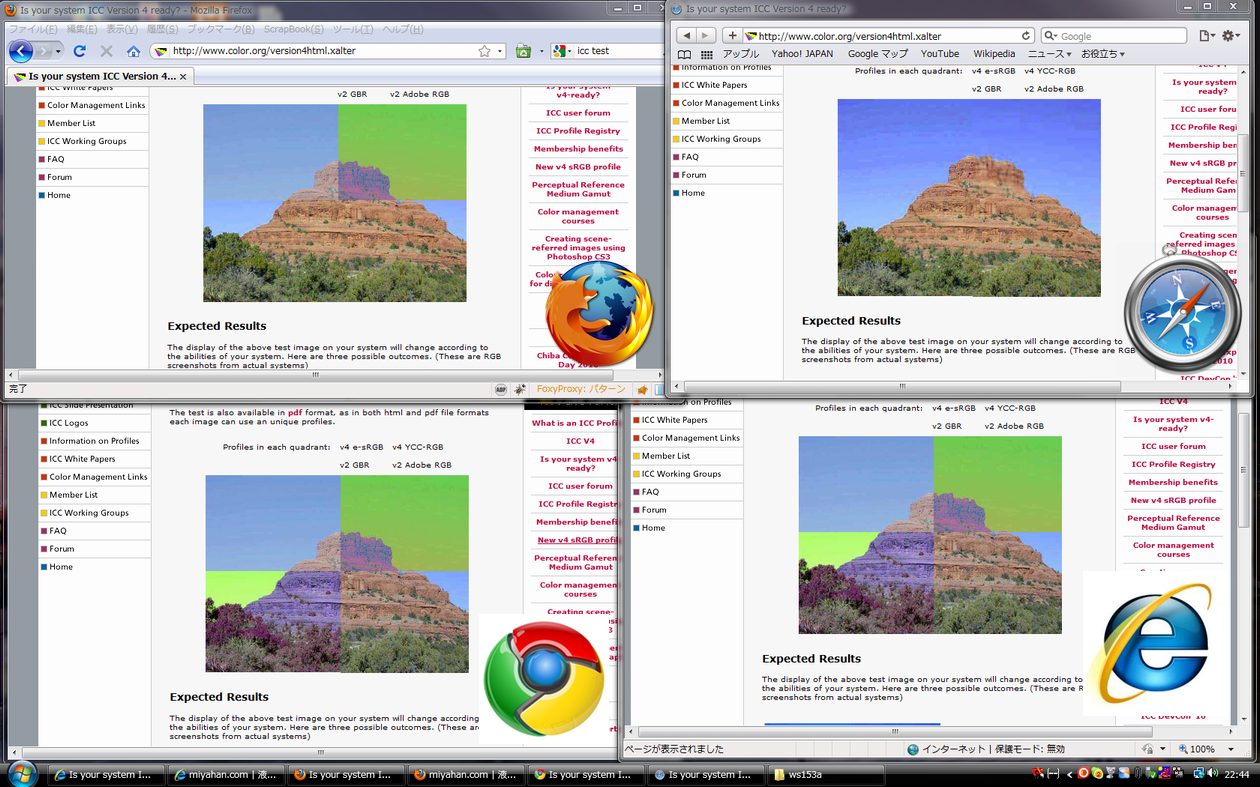This screenshot has width=1260, height=787.
Task: Click 'New v4 sRGB profile' link in Chrome page
Action: pyautogui.click(x=579, y=540)
